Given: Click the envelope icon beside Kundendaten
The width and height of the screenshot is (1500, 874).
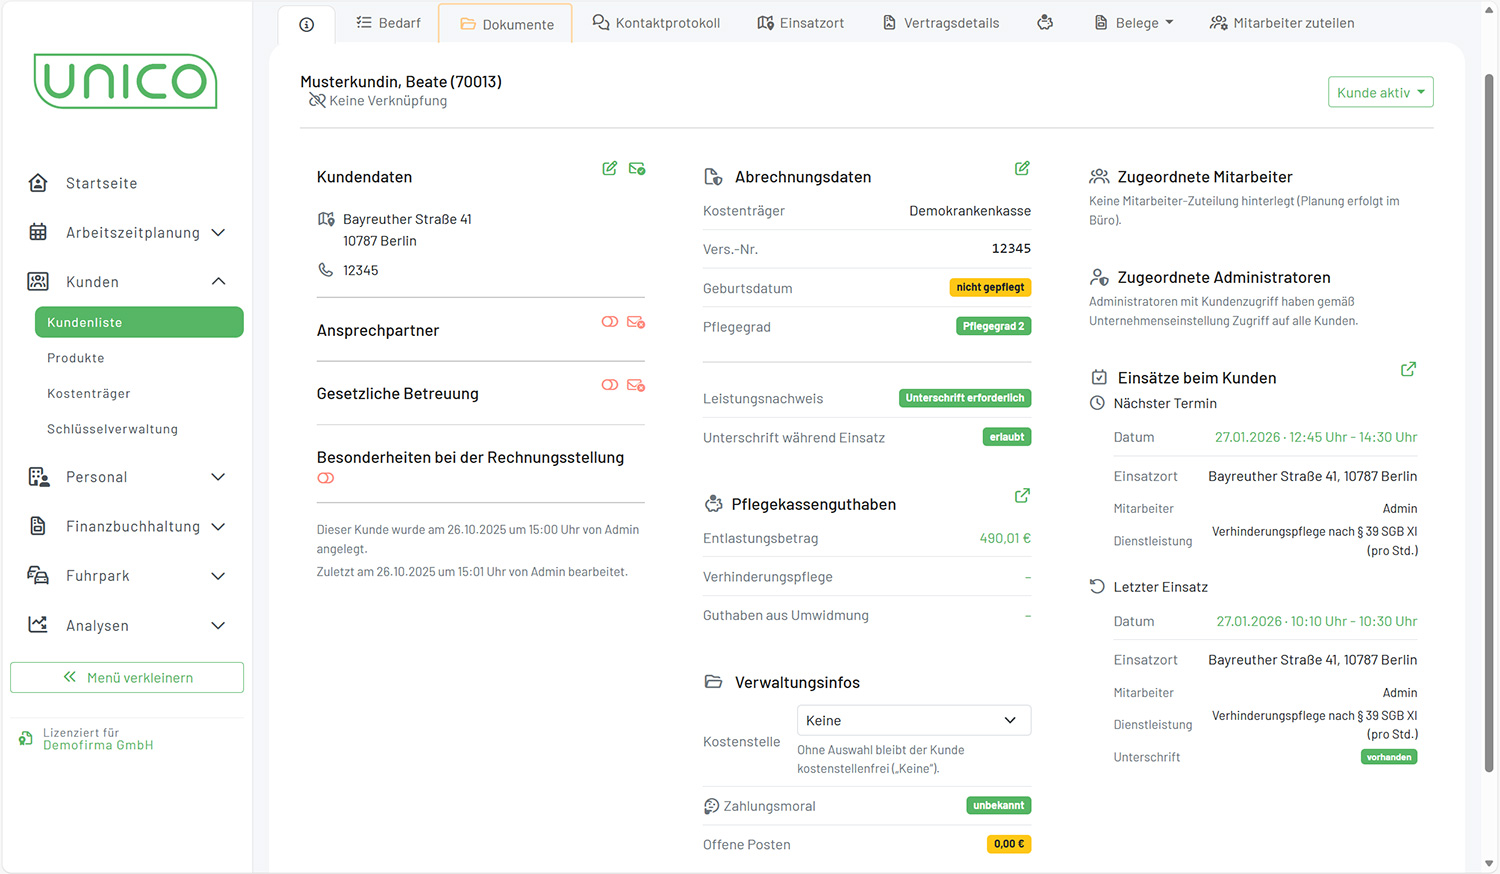Looking at the screenshot, I should pos(636,169).
